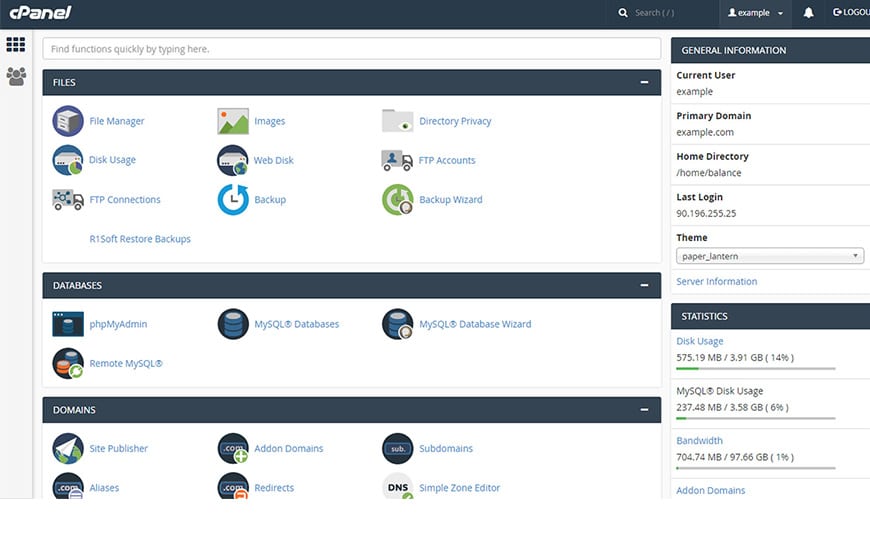
Task: Click the Disk Usage icon
Action: coord(68,160)
